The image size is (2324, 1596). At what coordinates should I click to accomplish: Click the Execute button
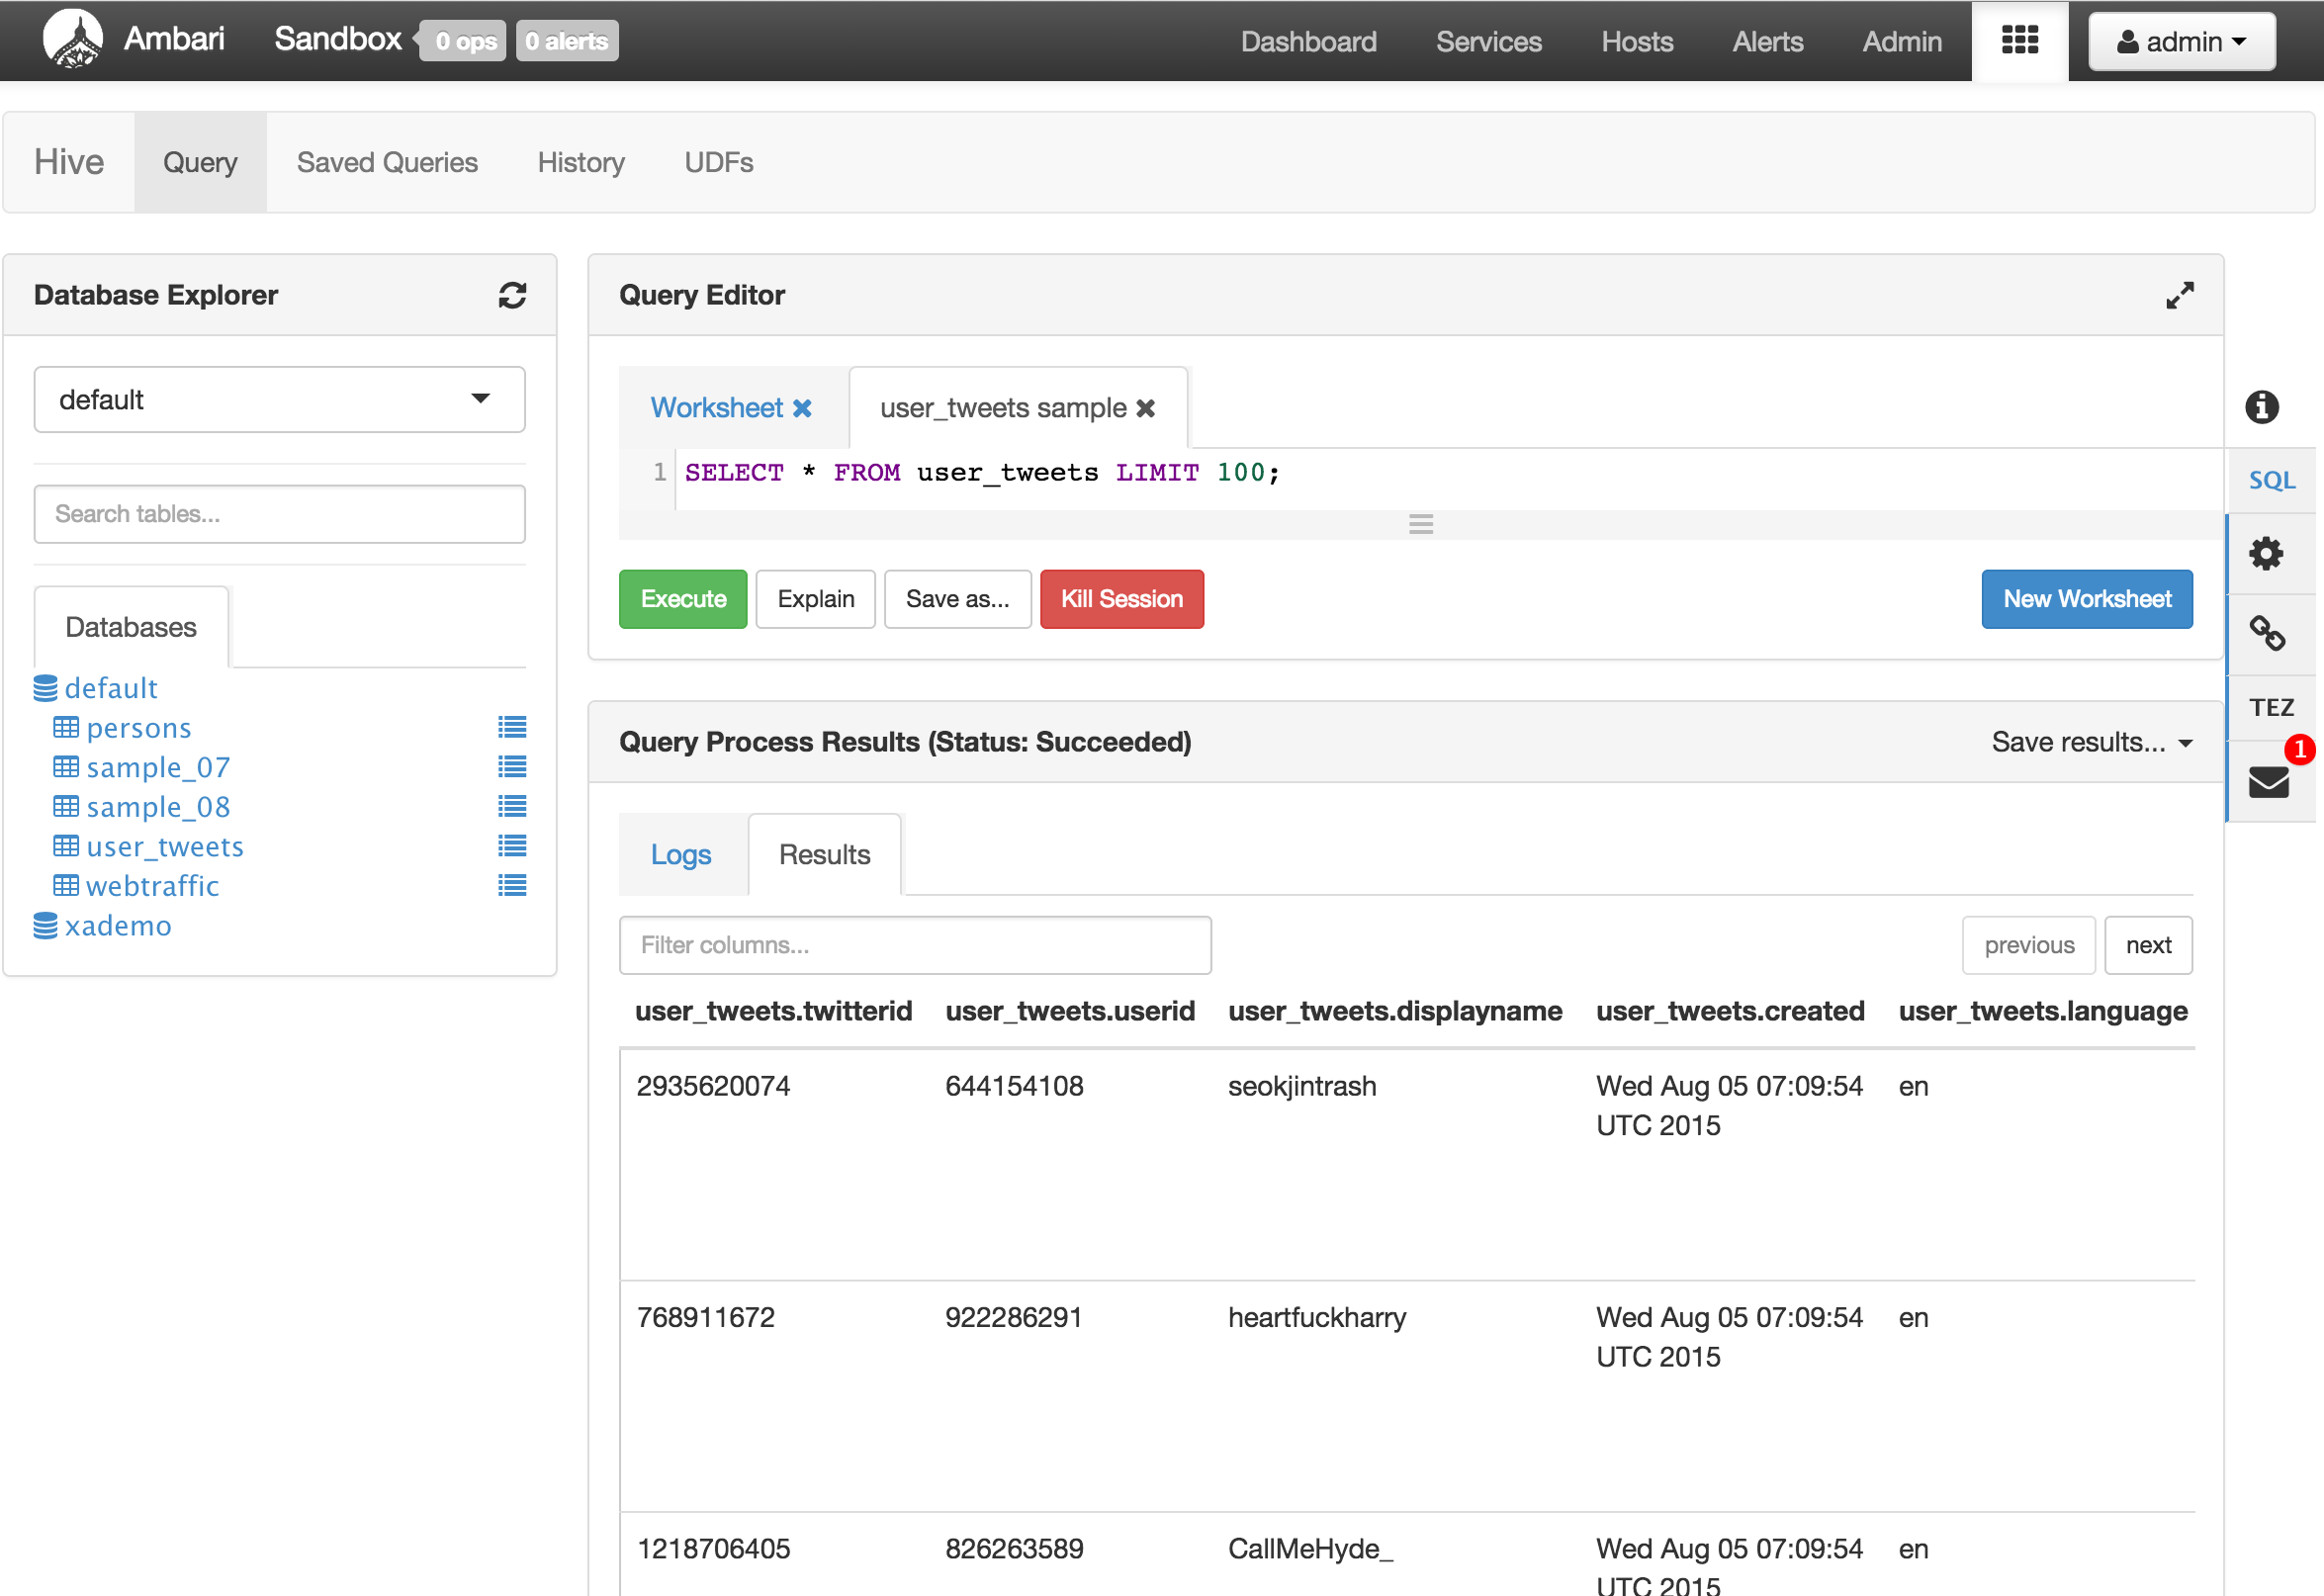pyautogui.click(x=682, y=599)
